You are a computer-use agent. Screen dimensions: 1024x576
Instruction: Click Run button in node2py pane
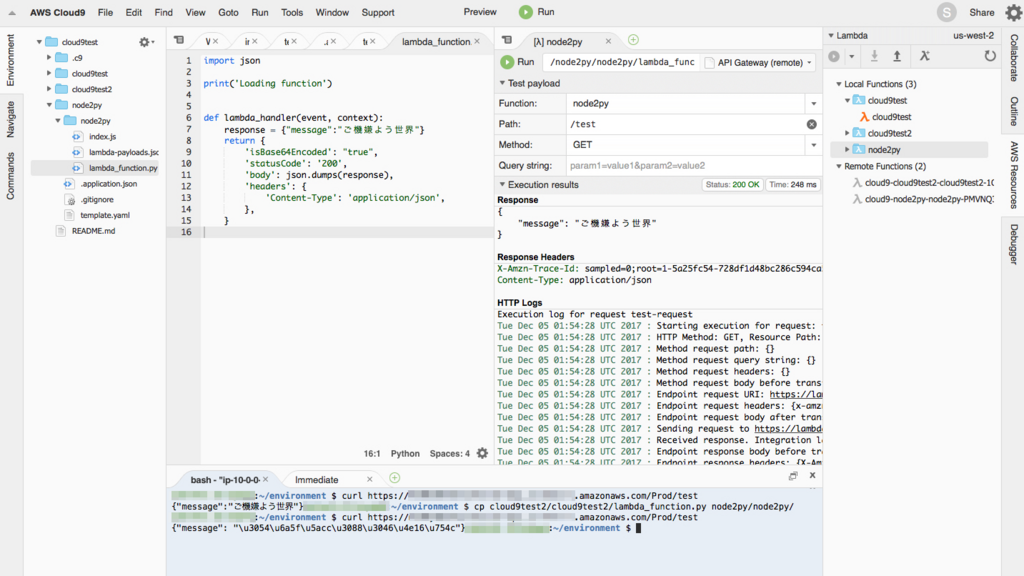(518, 62)
